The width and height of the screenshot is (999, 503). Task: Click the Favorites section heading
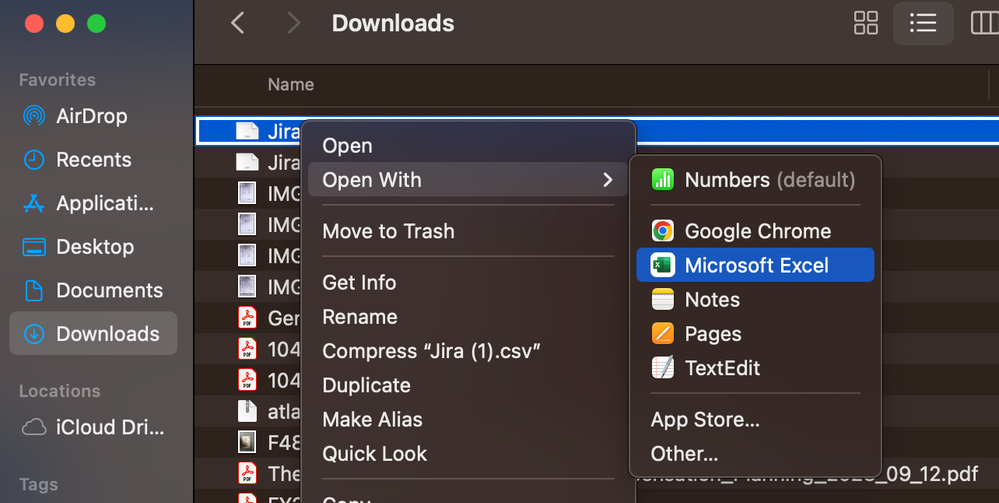57,80
